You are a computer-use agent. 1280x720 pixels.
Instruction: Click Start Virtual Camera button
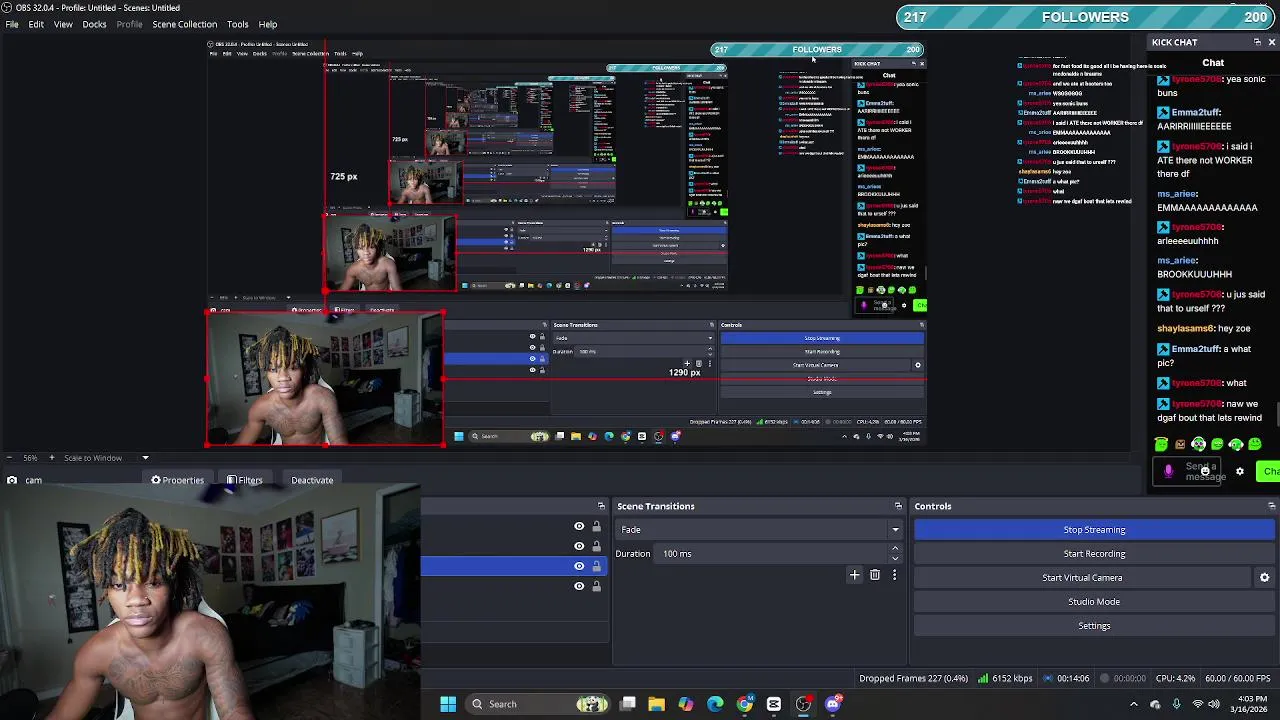pos(1082,578)
